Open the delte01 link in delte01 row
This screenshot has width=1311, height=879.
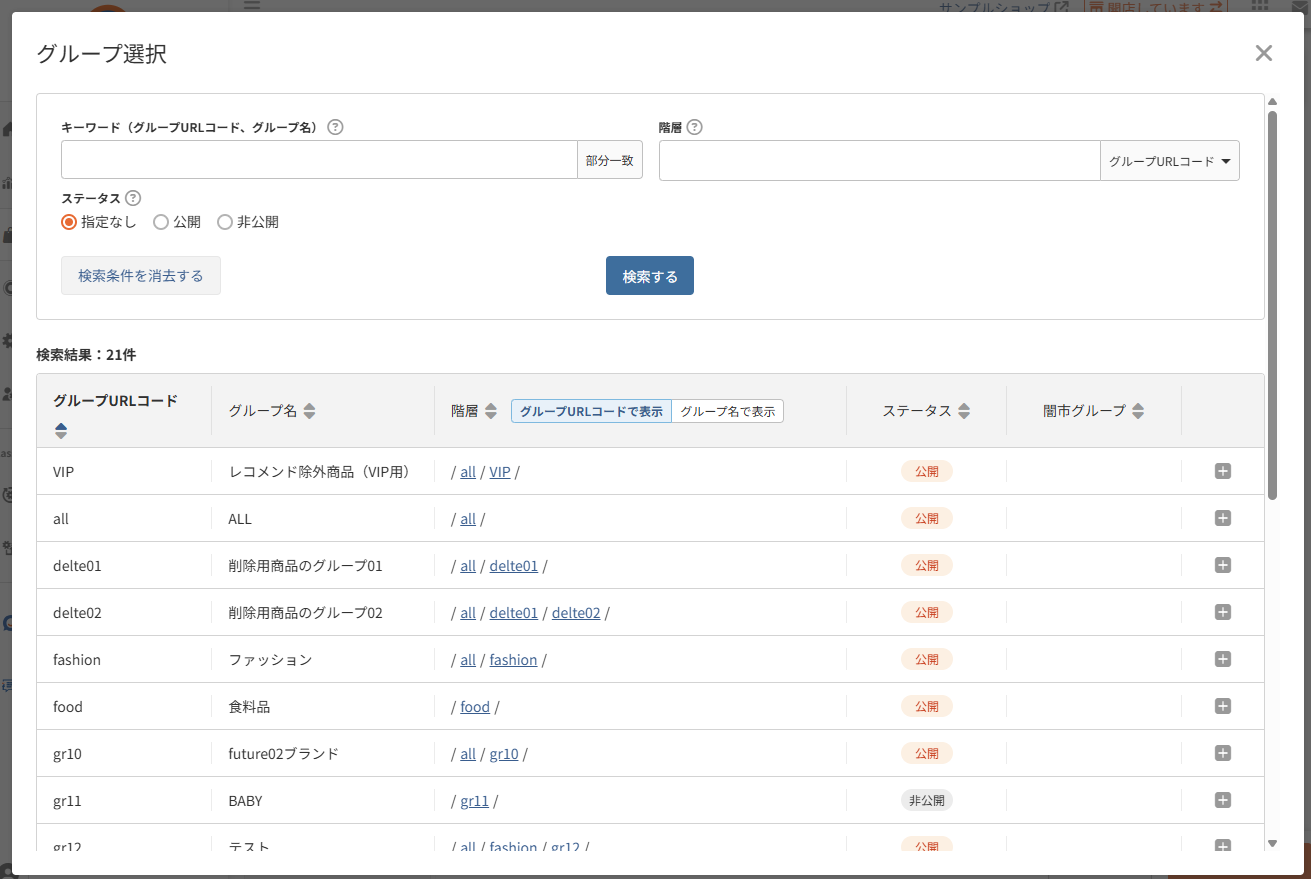coord(514,566)
